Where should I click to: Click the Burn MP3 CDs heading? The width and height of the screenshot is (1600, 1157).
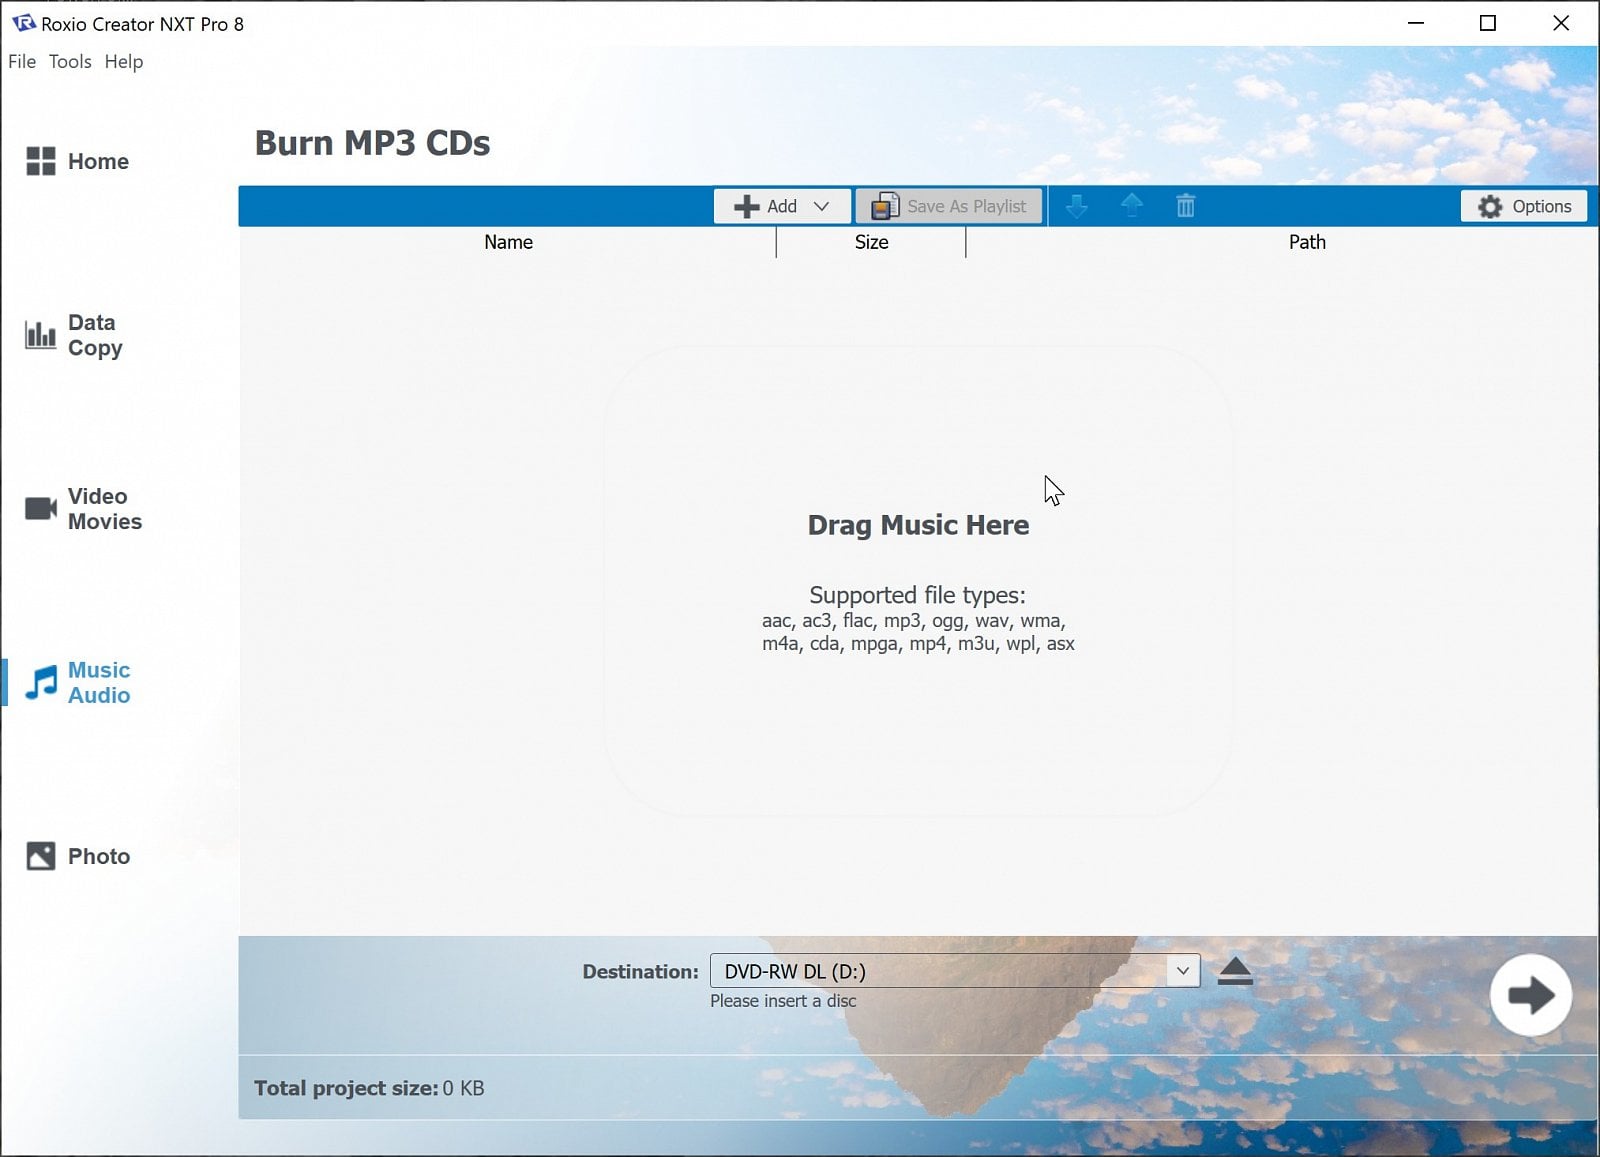[372, 143]
